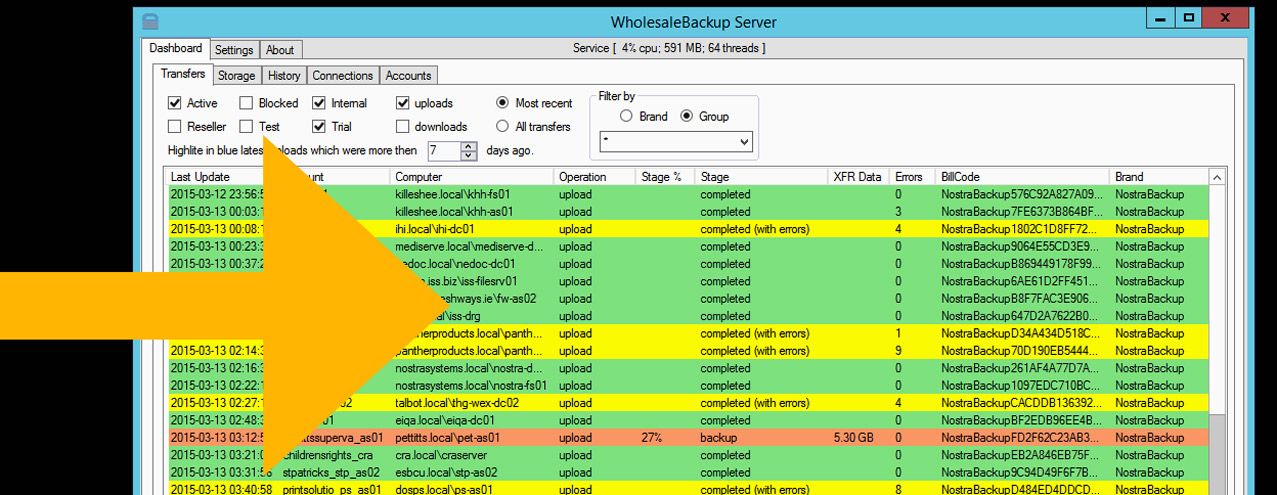Open the History sub-tab
The image size is (1277, 495).
pos(284,76)
